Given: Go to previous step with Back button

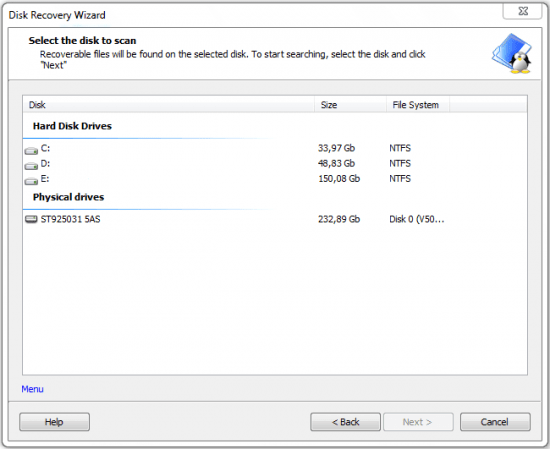Looking at the screenshot, I should [346, 422].
